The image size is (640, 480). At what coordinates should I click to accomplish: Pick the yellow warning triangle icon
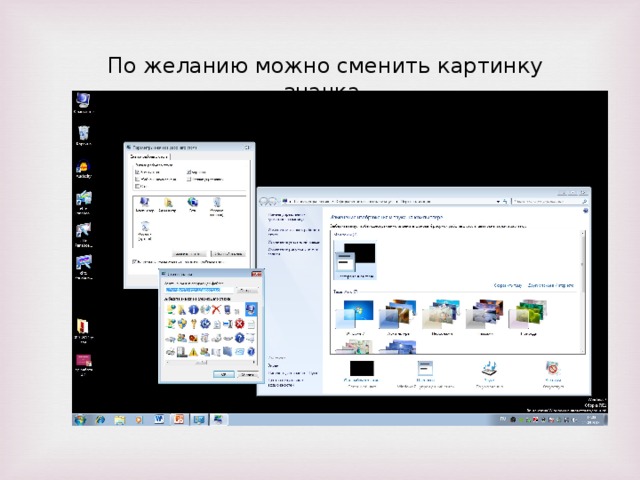(193, 351)
